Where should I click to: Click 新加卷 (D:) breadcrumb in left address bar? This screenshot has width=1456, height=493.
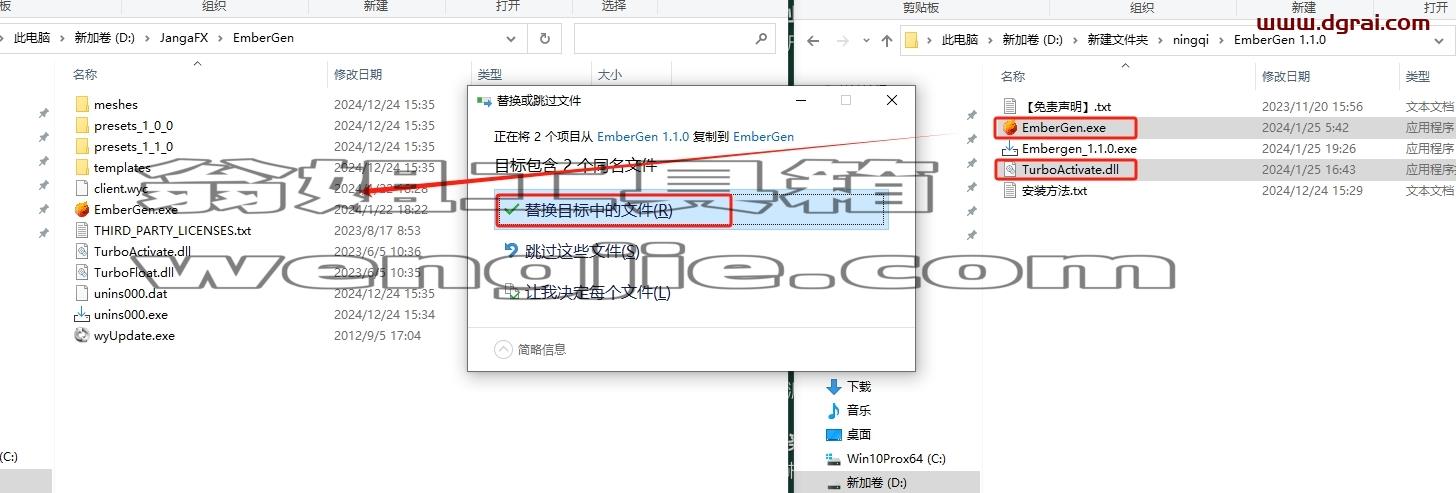(x=105, y=38)
